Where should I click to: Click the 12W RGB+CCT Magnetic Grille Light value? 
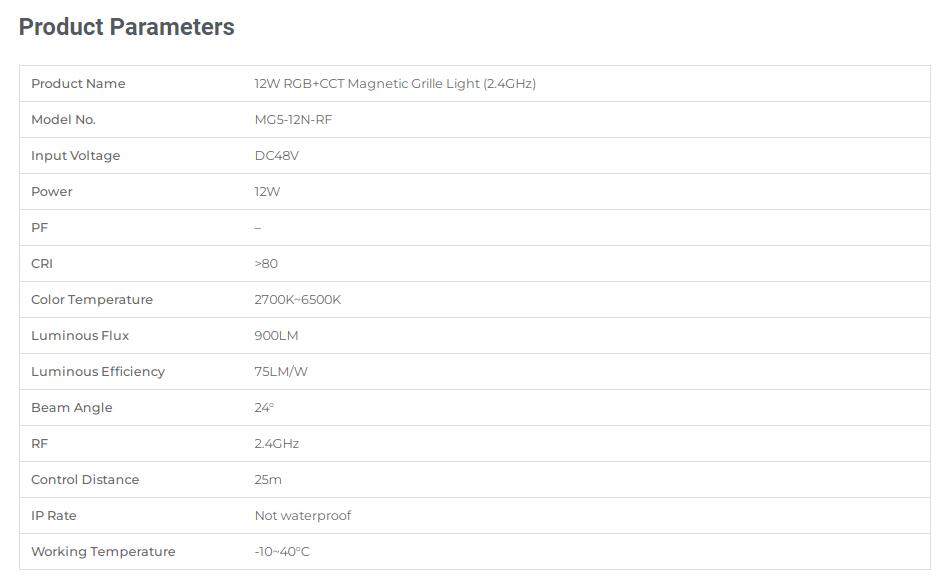pos(395,84)
